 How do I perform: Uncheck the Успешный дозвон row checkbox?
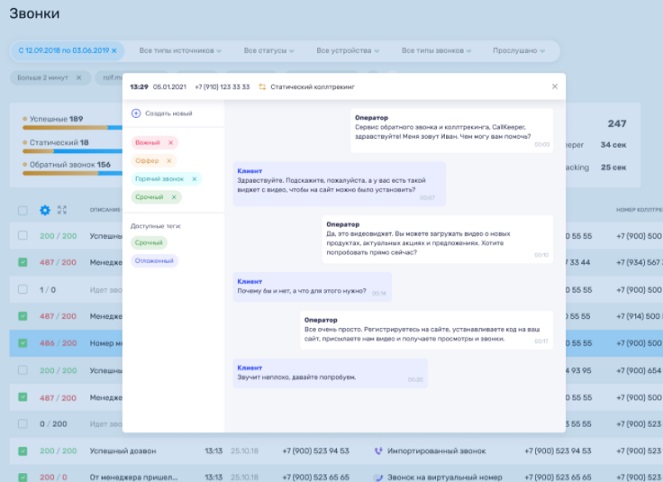[x=23, y=451]
